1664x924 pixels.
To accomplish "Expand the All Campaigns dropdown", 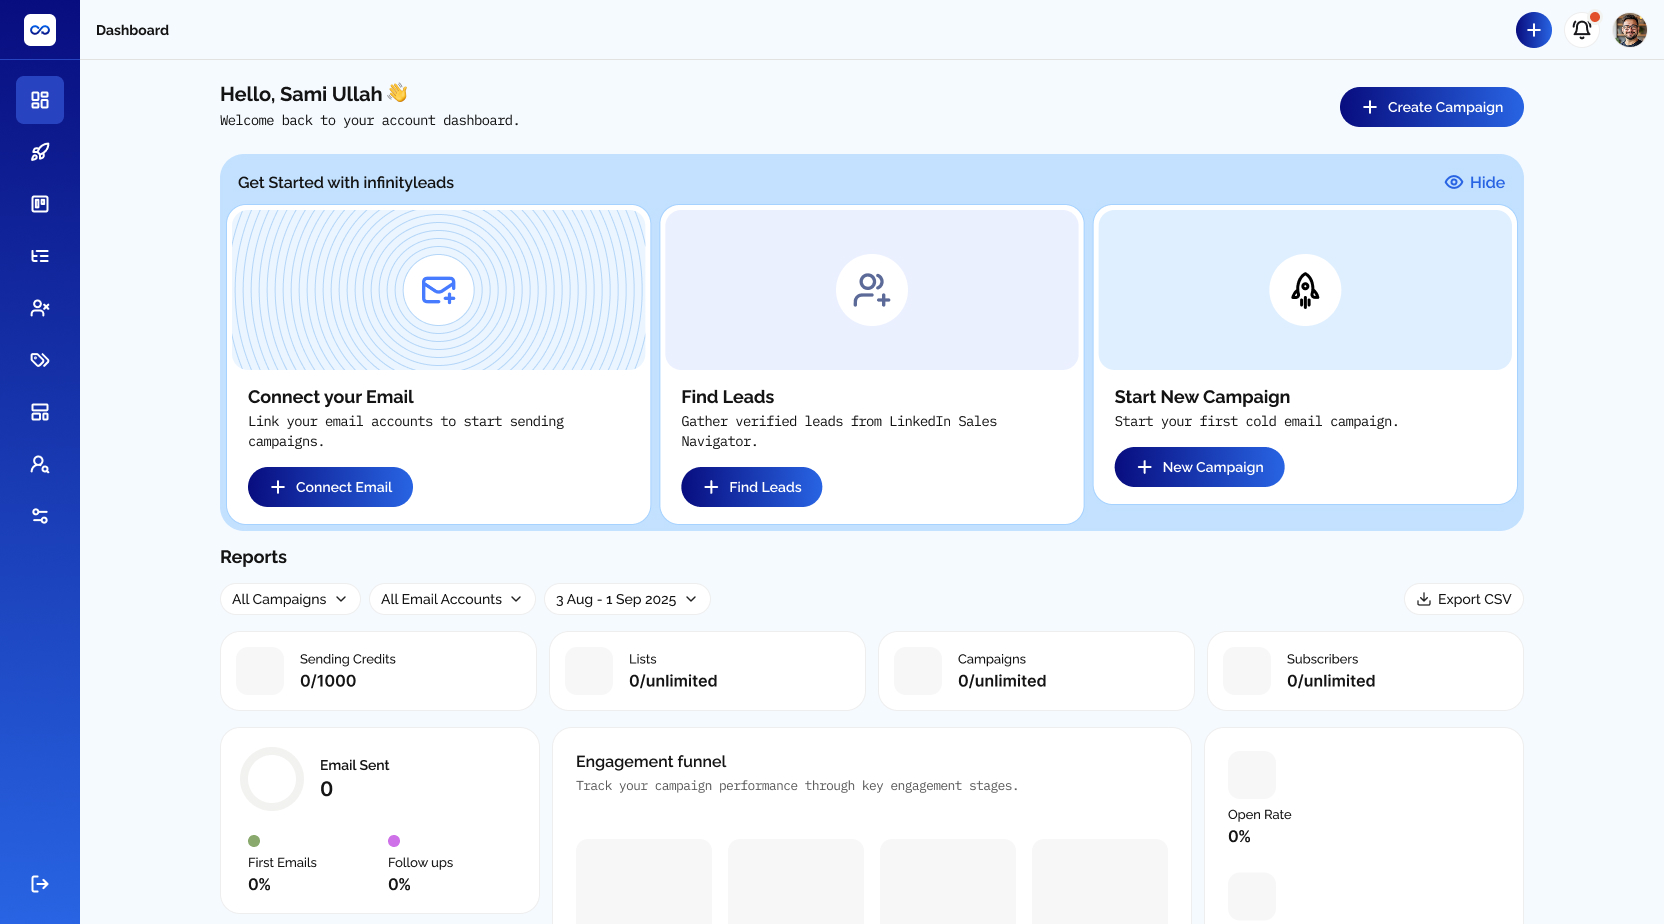I will [290, 599].
